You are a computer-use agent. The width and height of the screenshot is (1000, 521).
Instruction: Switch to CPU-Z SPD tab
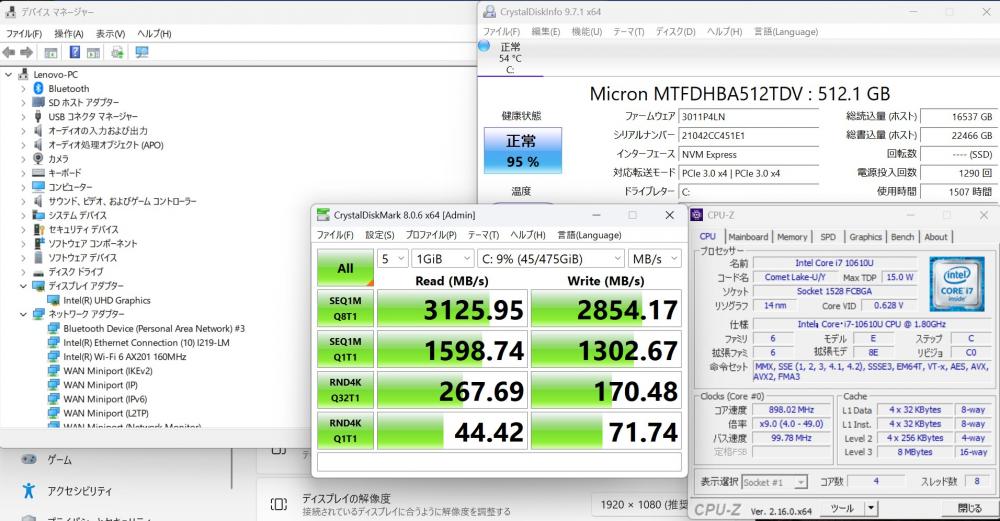(828, 237)
